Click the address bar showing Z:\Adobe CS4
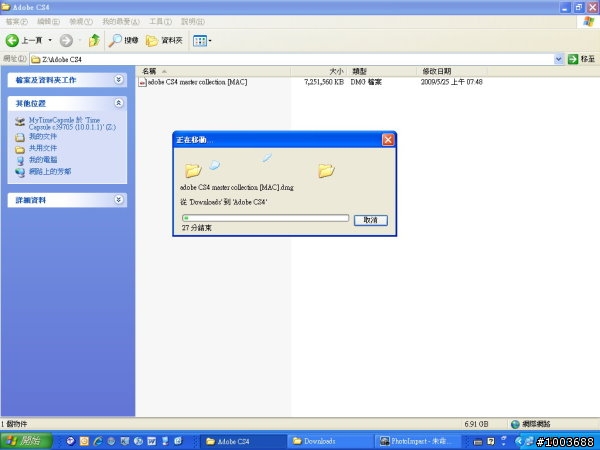Image resolution: width=600 pixels, height=450 pixels. pyautogui.click(x=292, y=59)
